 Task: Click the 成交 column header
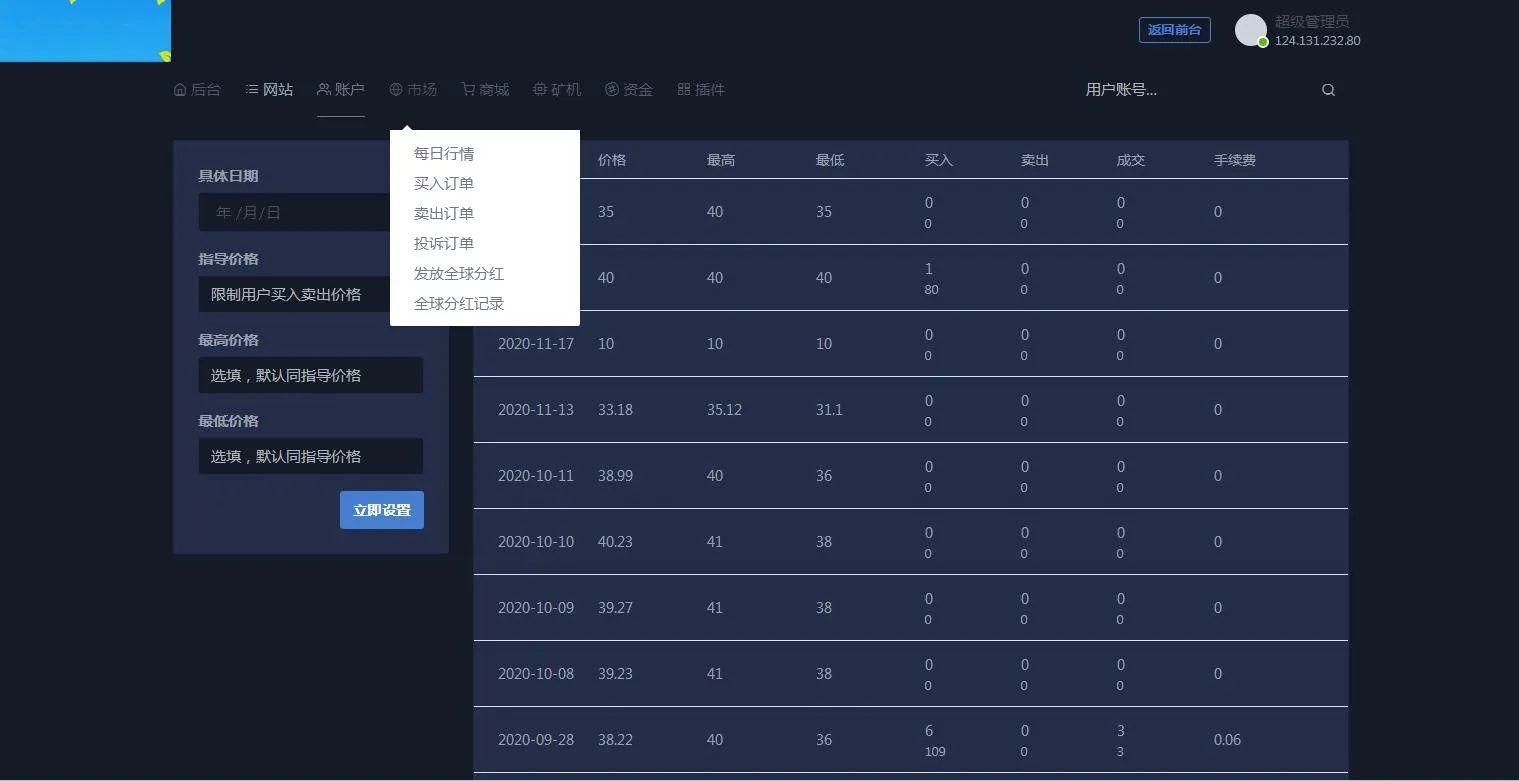1131,160
